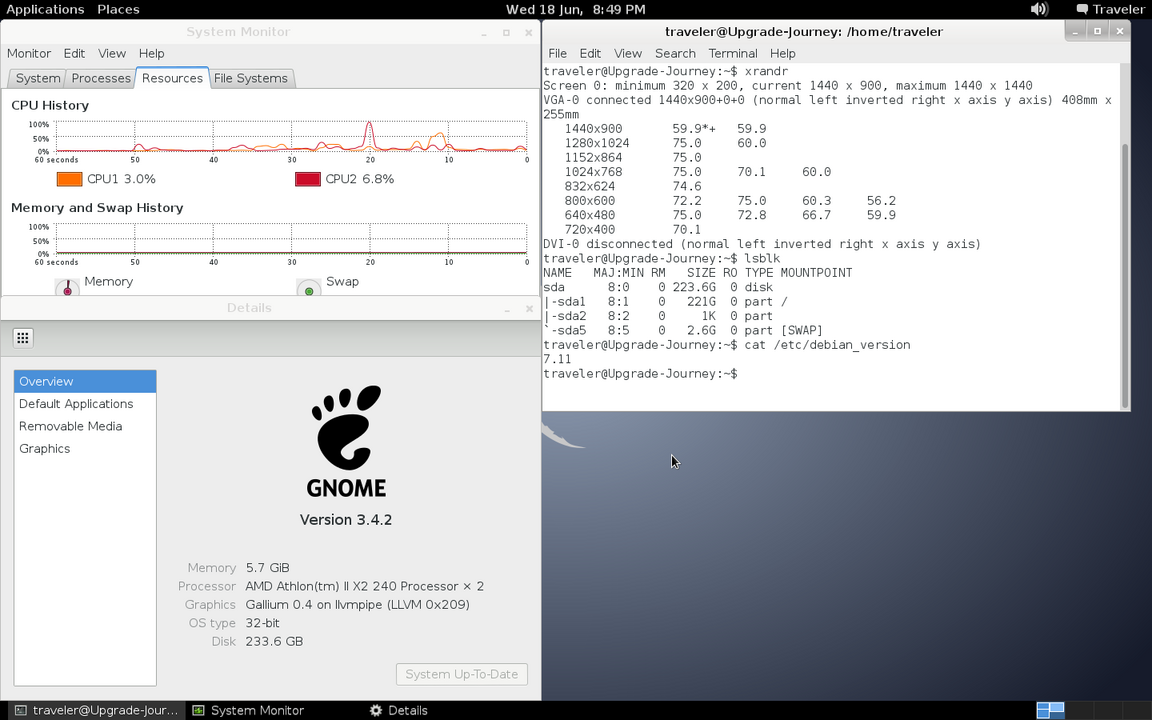Screen dimensions: 1152x720
Task: Click the CPU History graph
Action: pyautogui.click(x=292, y=137)
